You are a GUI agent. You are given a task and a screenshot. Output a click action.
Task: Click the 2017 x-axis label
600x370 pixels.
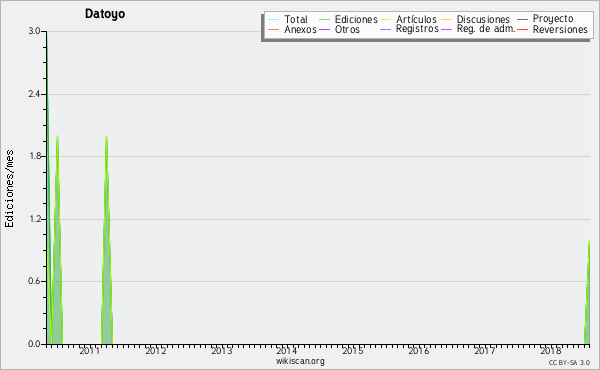[x=484, y=350]
